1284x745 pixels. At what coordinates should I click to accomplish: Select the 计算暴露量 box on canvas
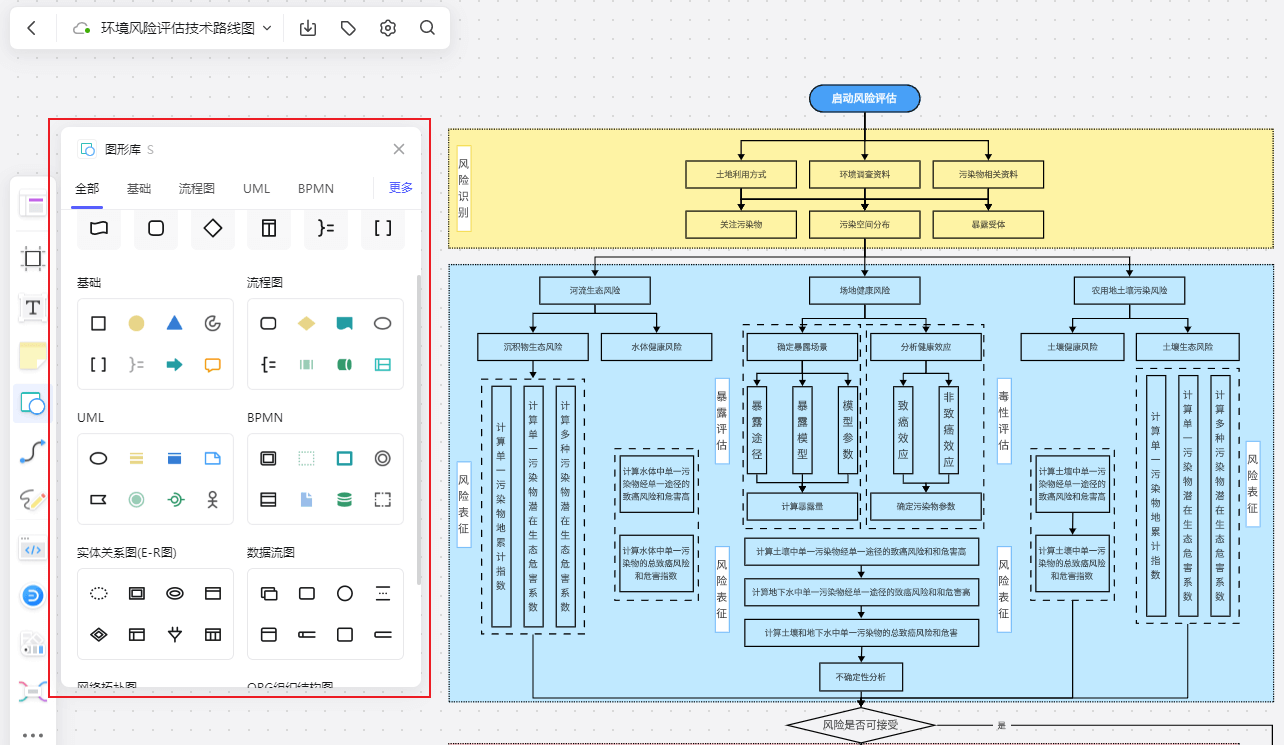[x=803, y=506]
